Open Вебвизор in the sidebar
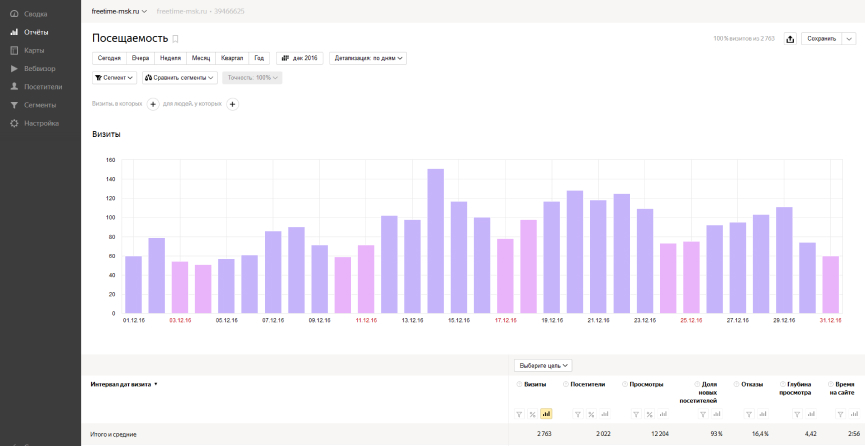The image size is (865, 446). pyautogui.click(x=33, y=68)
